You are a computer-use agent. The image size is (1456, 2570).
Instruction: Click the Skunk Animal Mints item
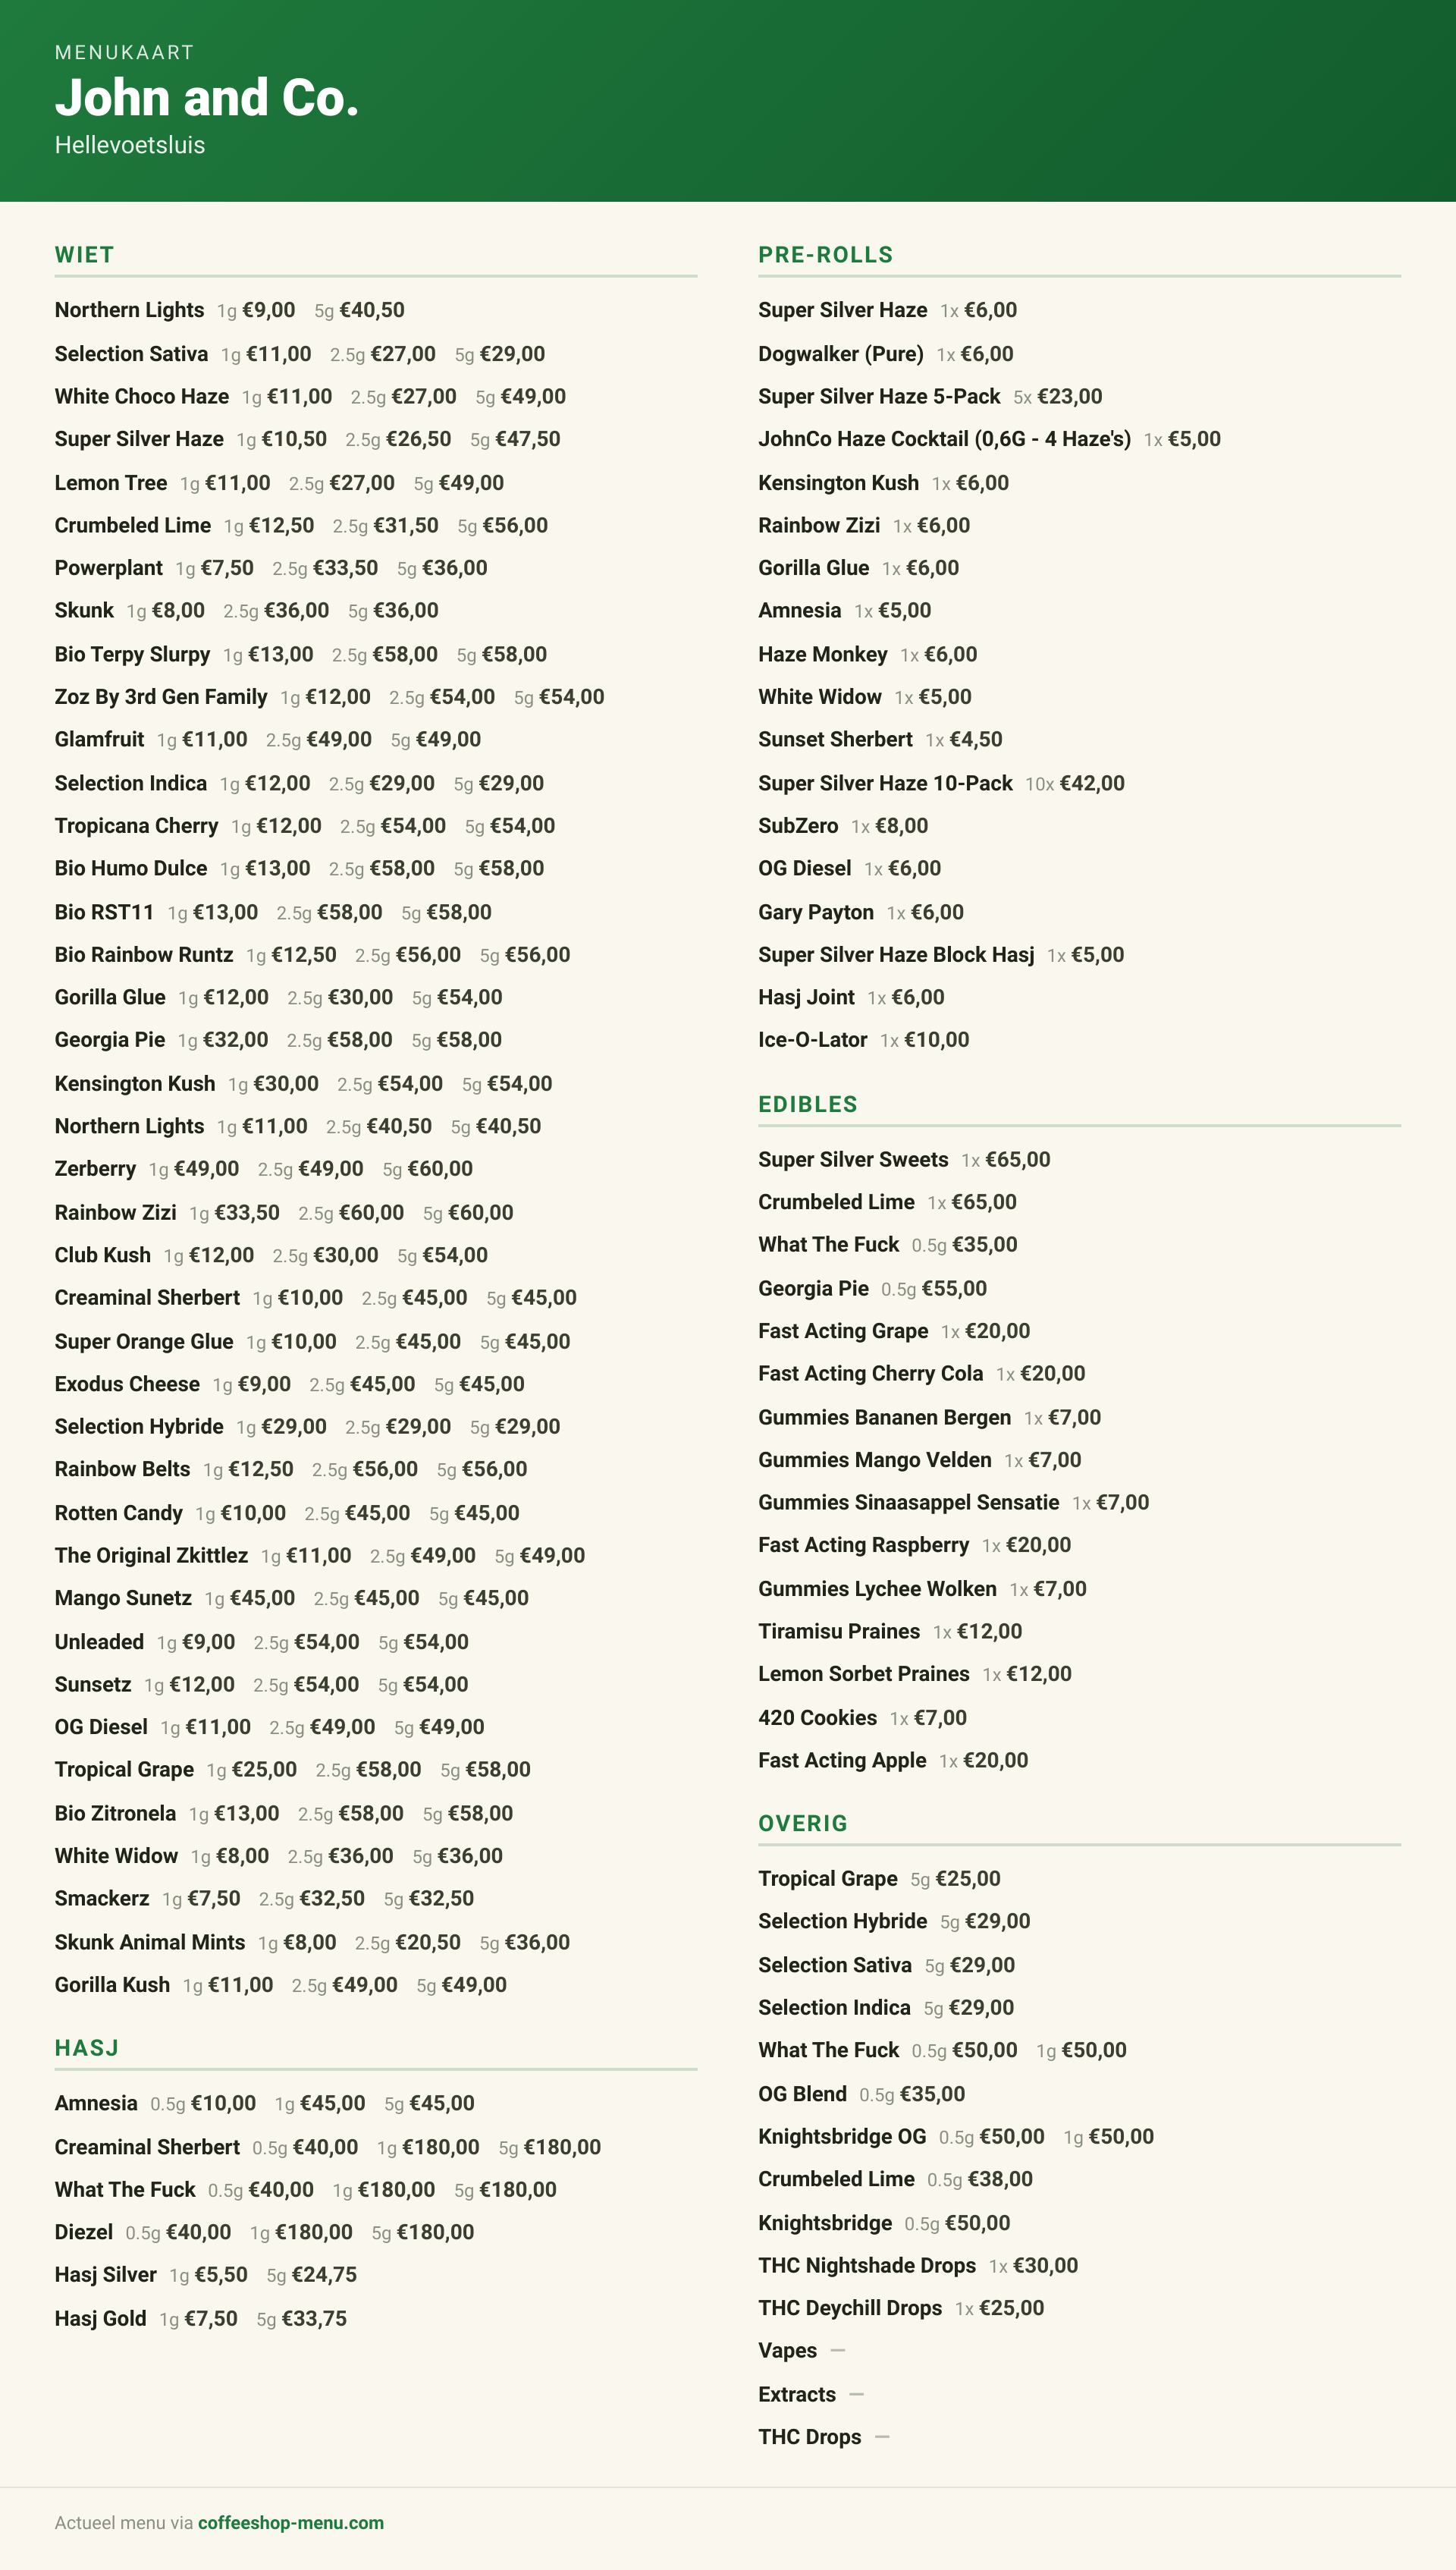150,1942
